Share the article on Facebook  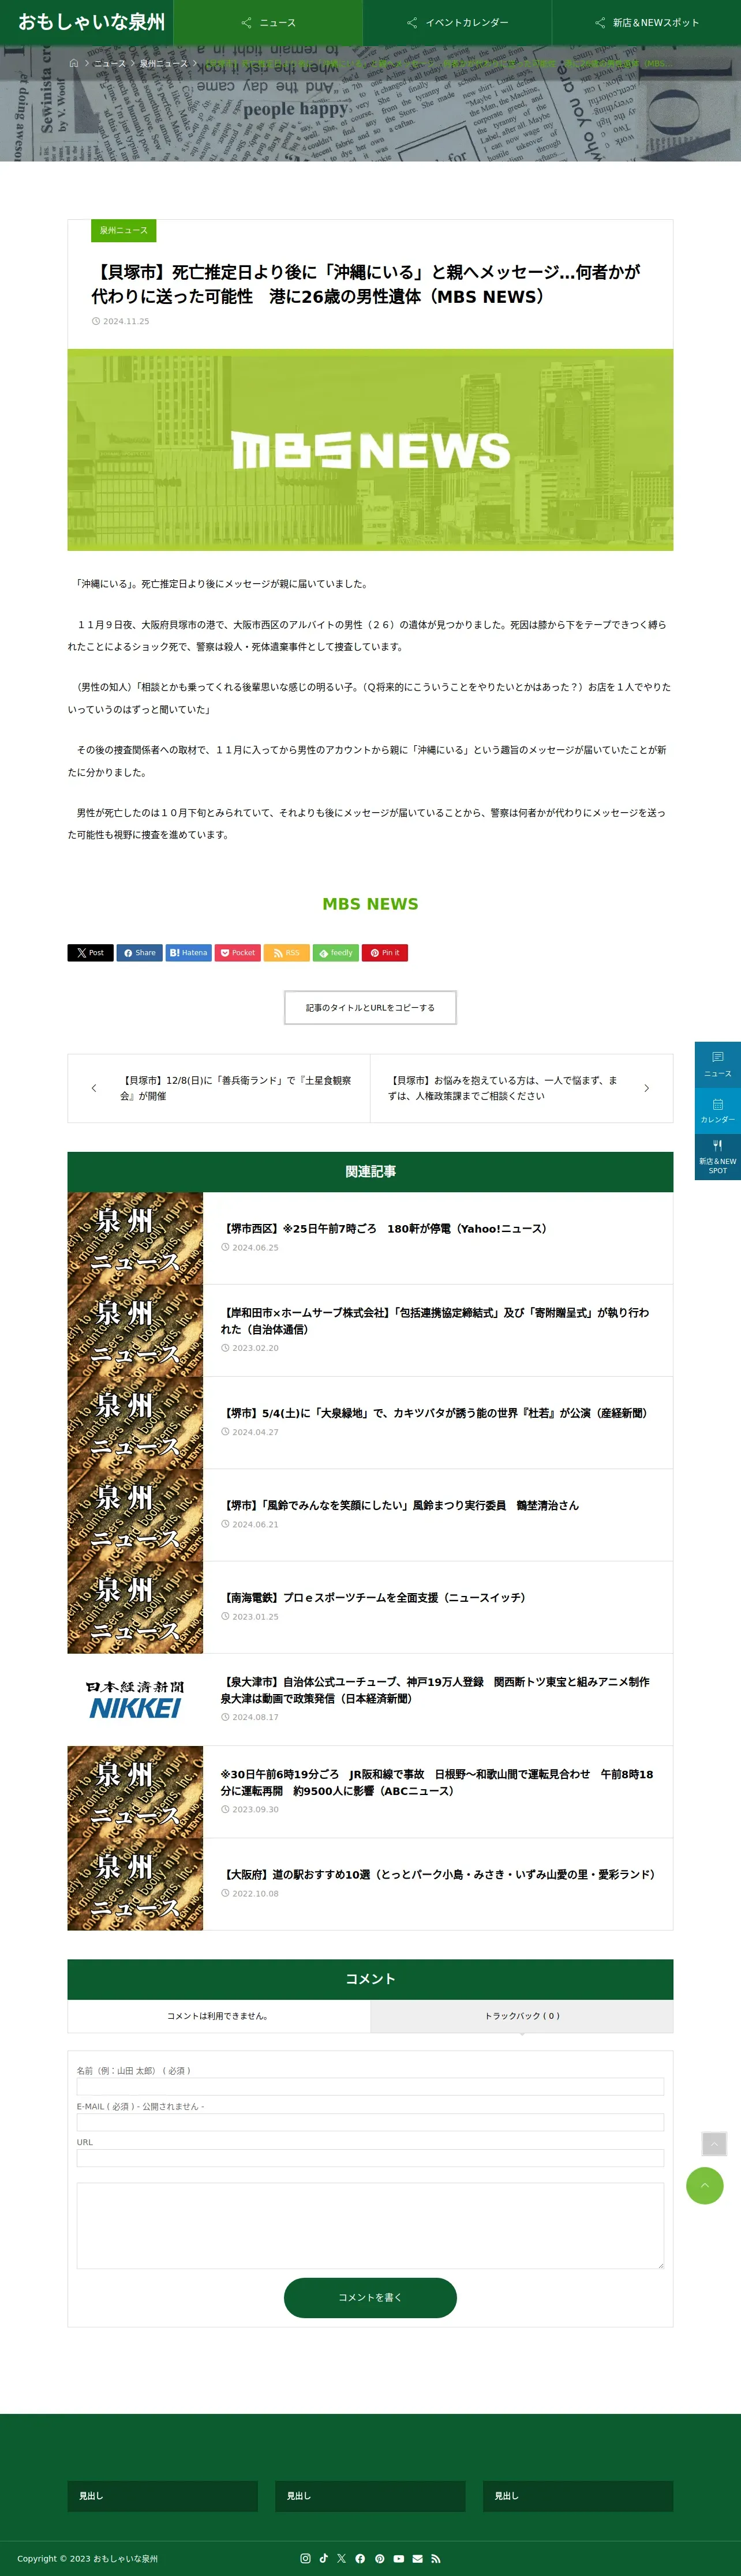(139, 953)
